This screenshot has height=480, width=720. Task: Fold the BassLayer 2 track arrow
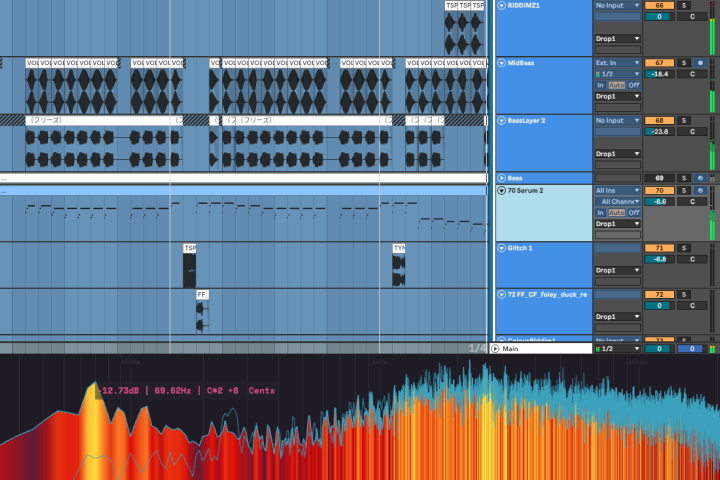tap(501, 120)
